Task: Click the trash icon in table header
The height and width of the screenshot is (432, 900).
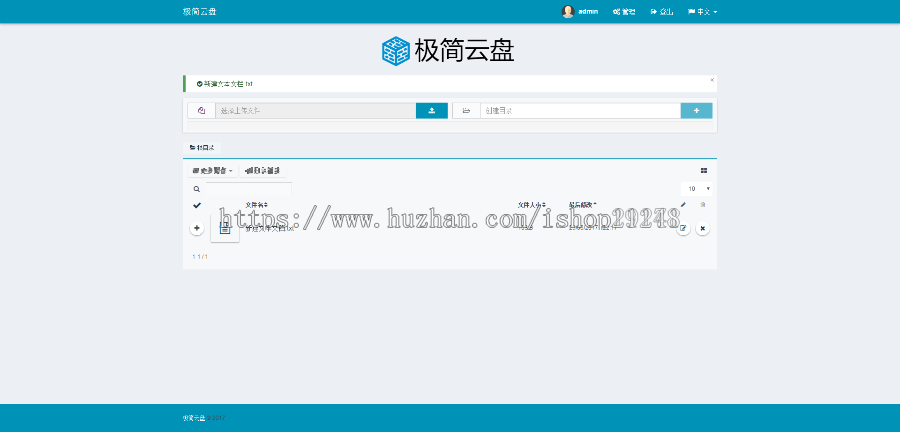Action: point(703,205)
